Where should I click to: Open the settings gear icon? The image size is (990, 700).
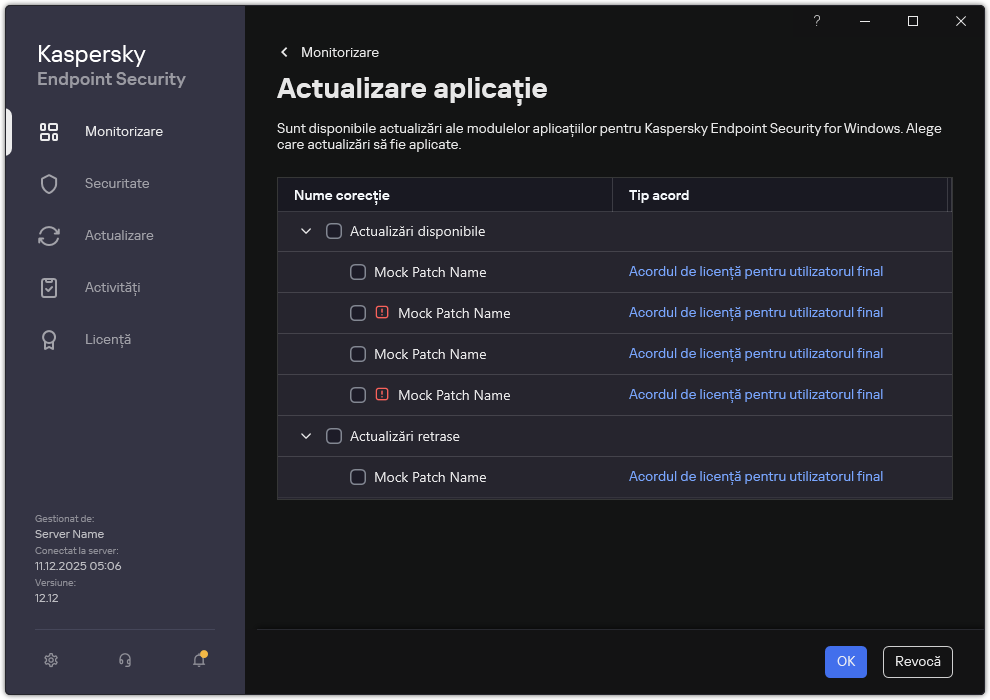click(x=50, y=660)
